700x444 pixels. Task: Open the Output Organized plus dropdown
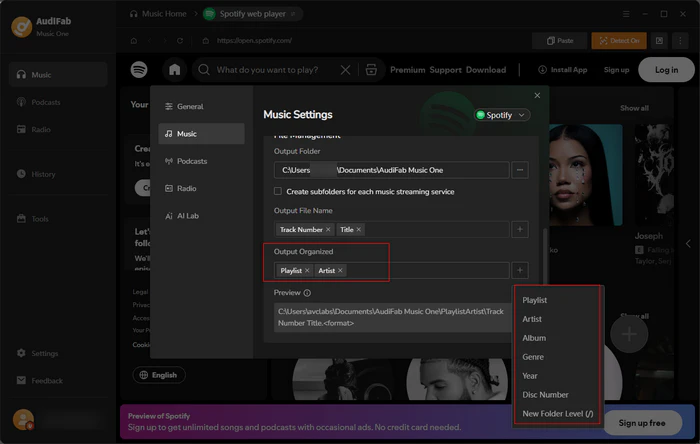tap(520, 270)
